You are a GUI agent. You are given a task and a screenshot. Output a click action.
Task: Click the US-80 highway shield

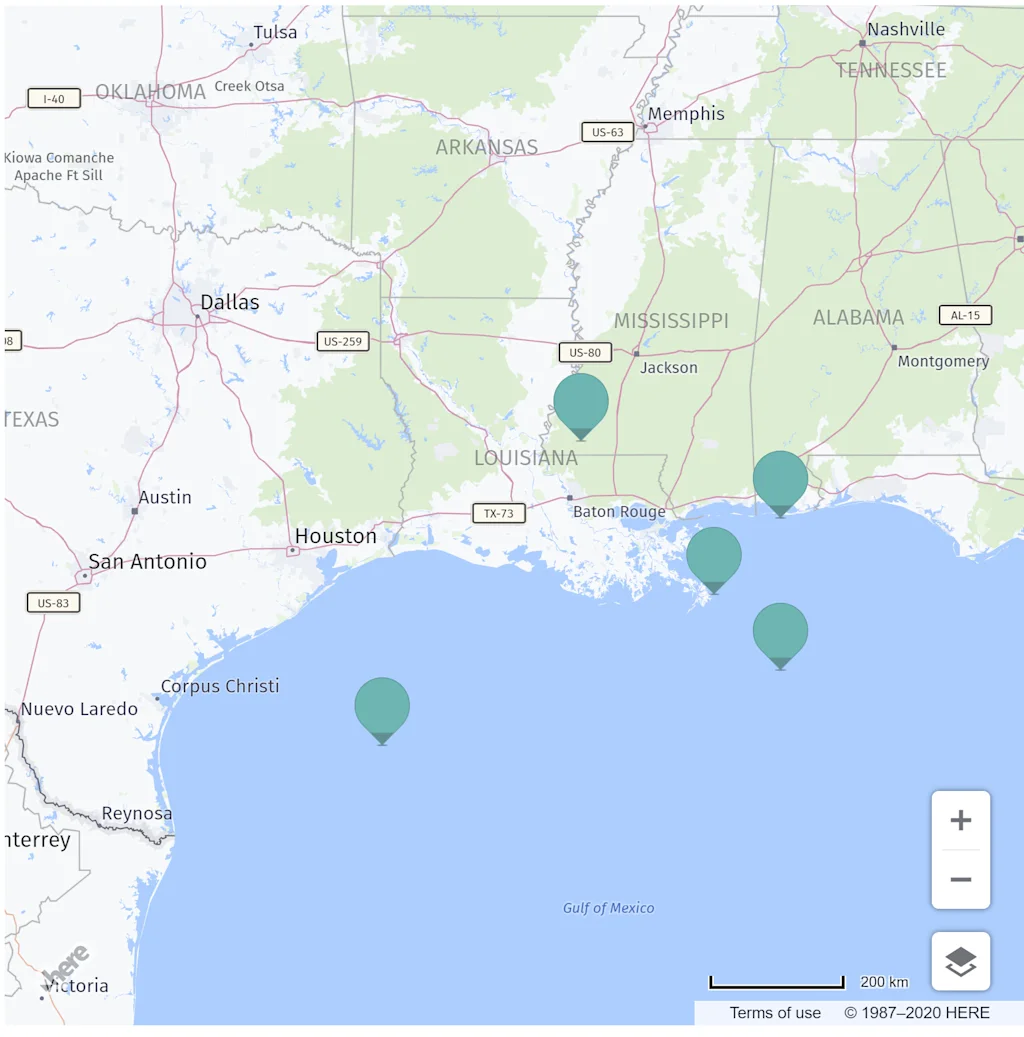[x=585, y=353]
